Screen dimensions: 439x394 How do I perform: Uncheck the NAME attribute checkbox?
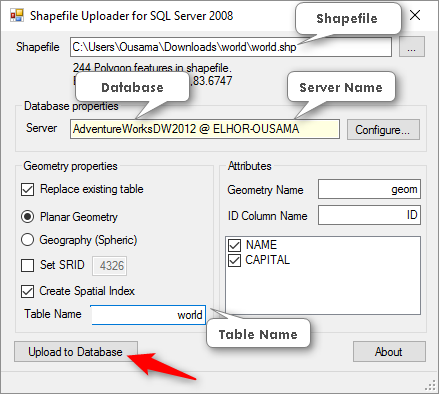tap(234, 245)
